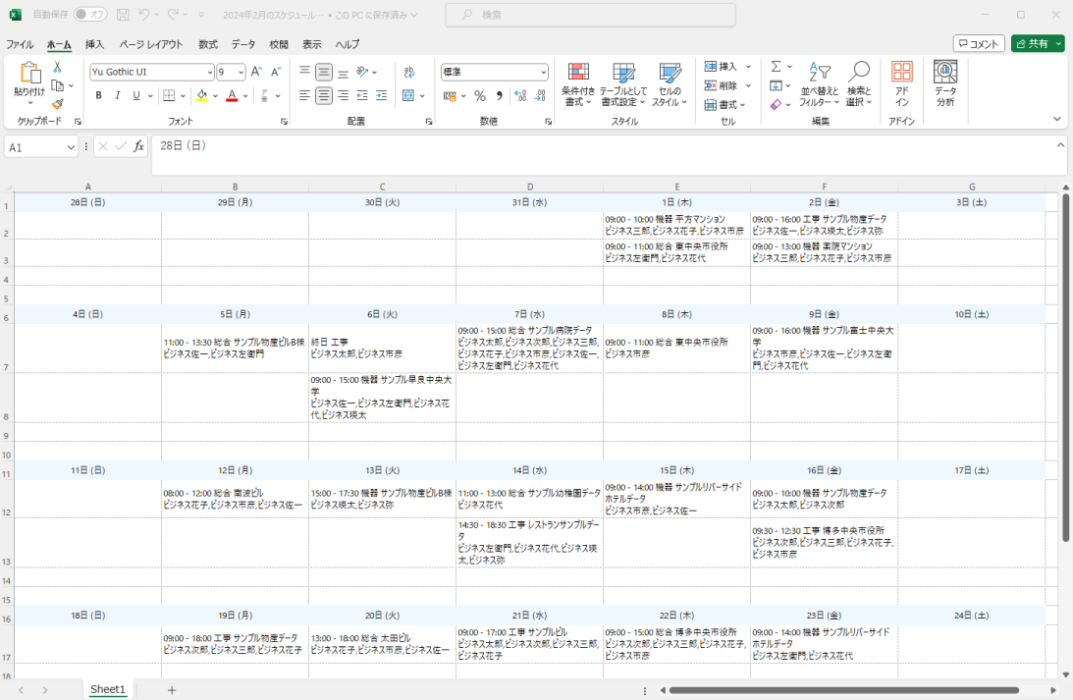This screenshot has height=700, width=1073.
Task: Align text to middle vertically
Action: 324,71
